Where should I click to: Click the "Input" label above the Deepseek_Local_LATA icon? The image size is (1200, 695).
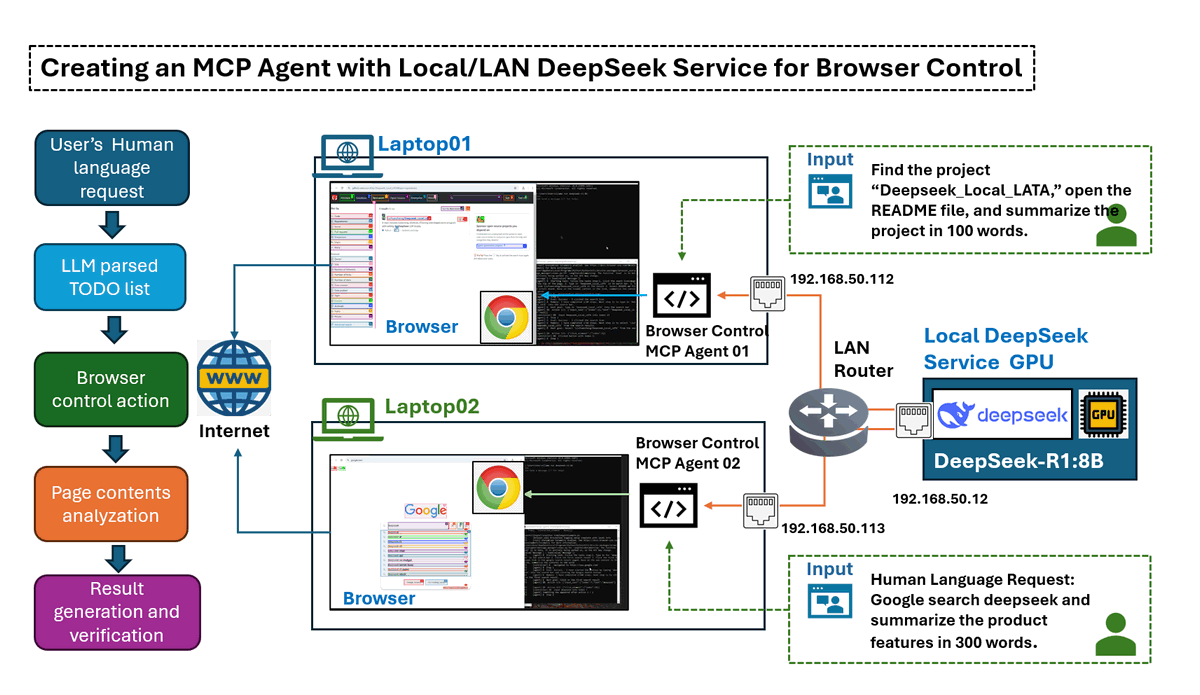coord(831,159)
